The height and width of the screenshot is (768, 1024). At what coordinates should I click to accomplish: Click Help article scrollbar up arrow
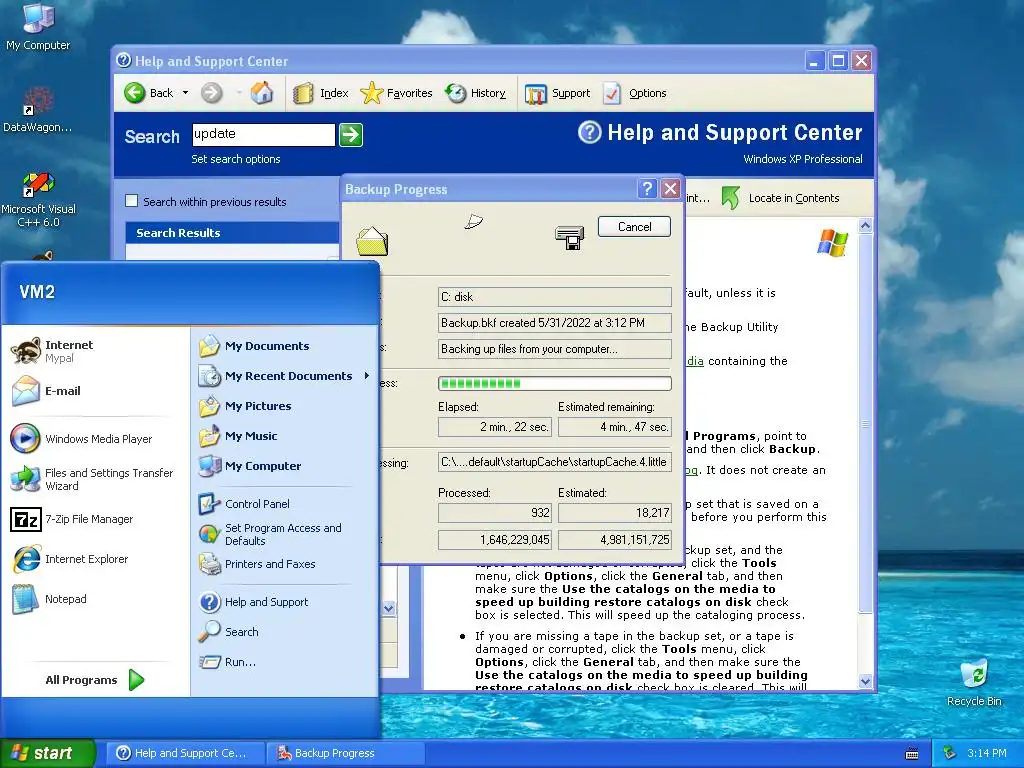[865, 226]
